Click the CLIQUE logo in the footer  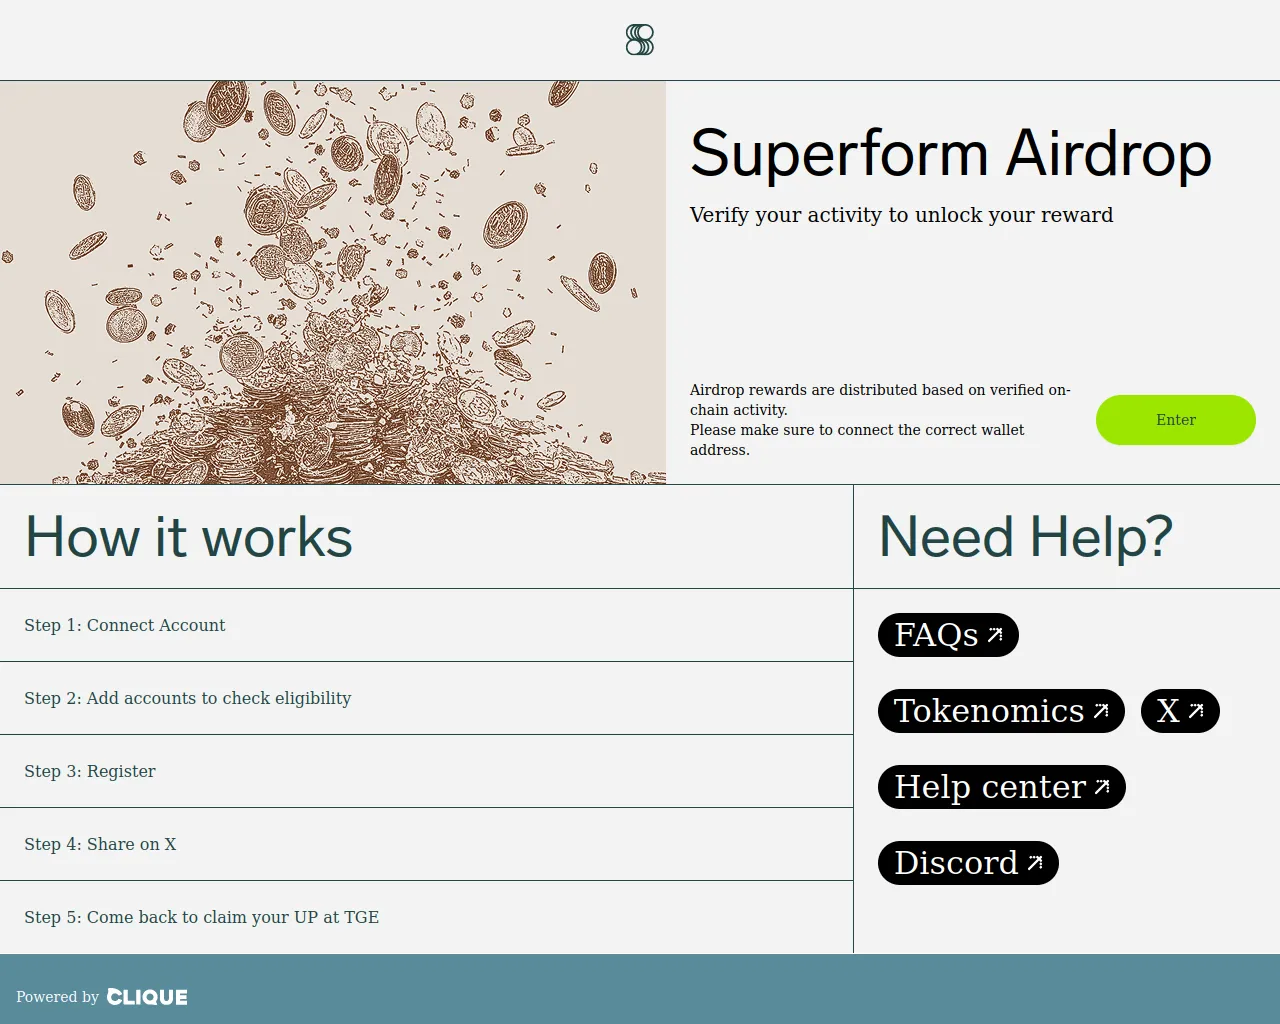[x=147, y=997]
